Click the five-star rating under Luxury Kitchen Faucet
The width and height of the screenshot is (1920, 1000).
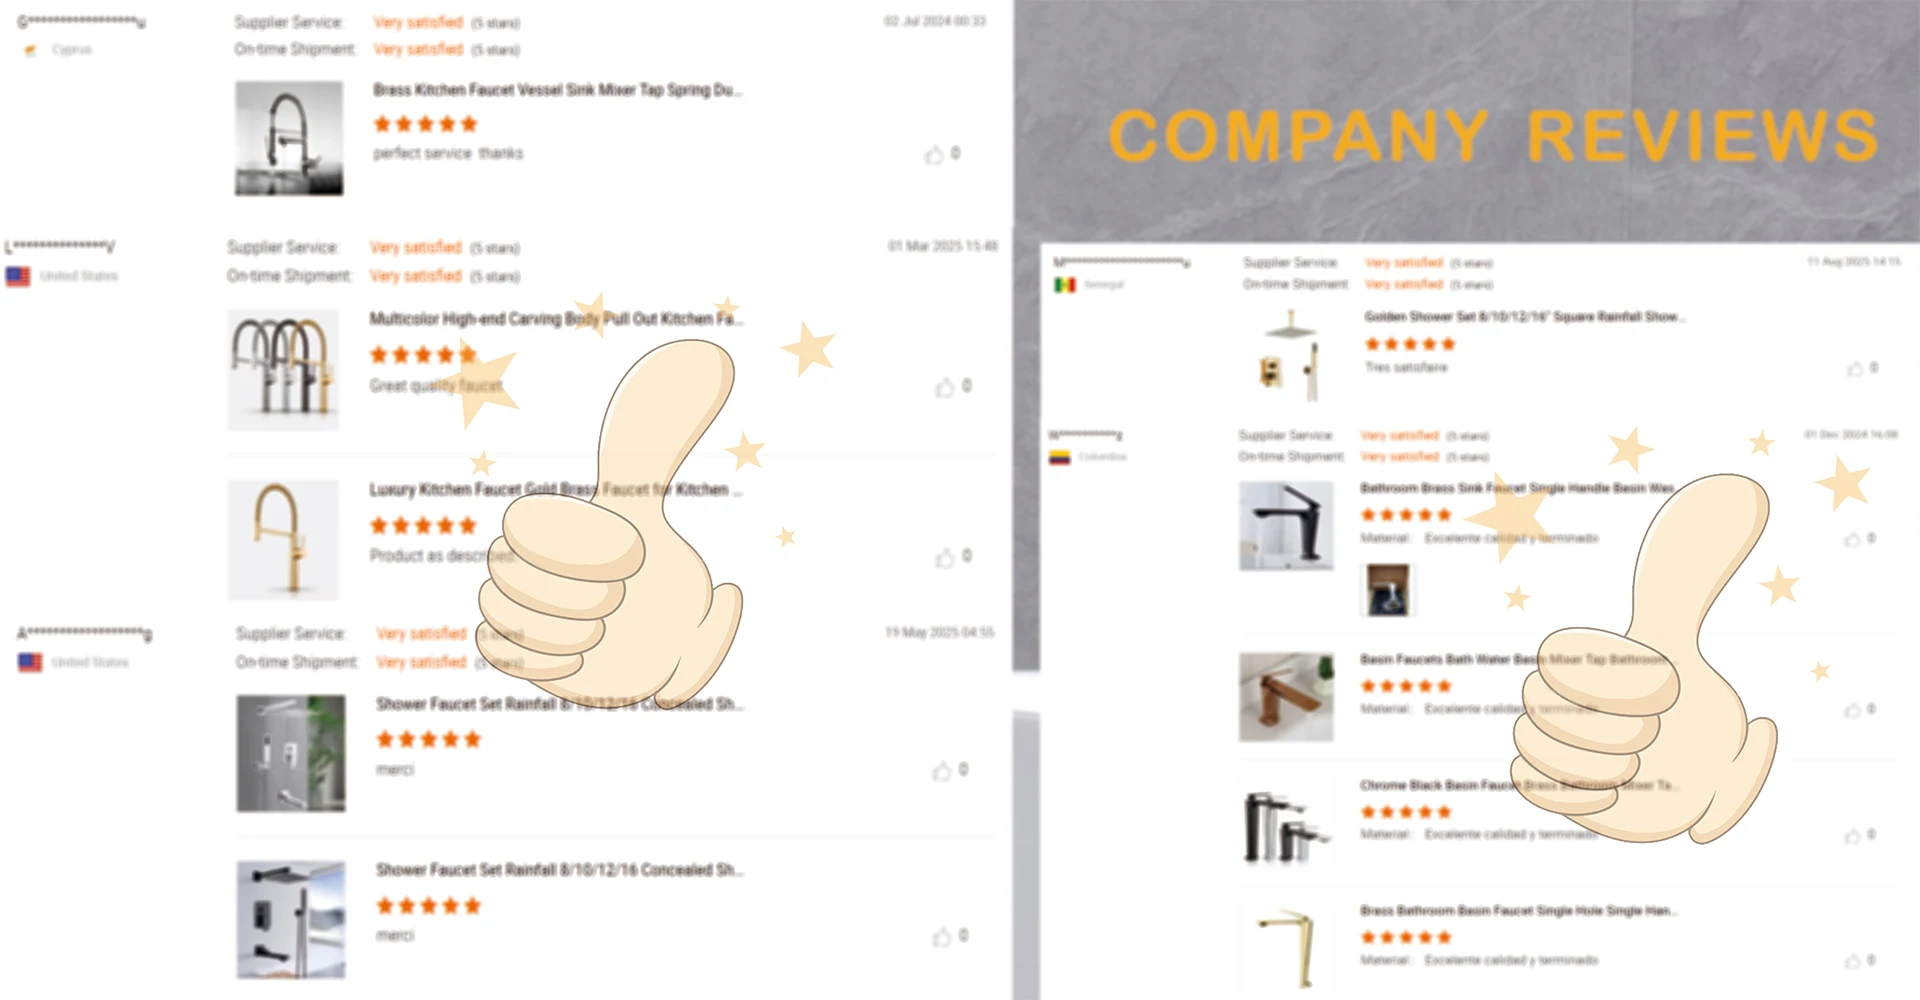(x=423, y=525)
